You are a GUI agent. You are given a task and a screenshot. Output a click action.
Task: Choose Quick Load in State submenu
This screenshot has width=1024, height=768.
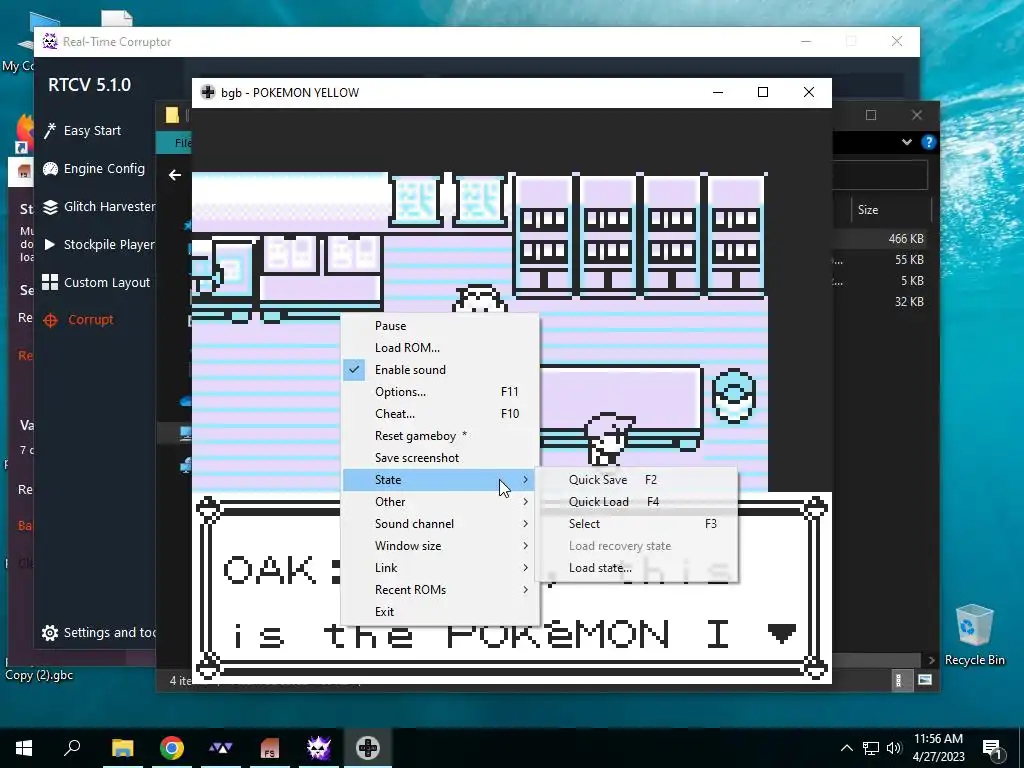point(637,502)
